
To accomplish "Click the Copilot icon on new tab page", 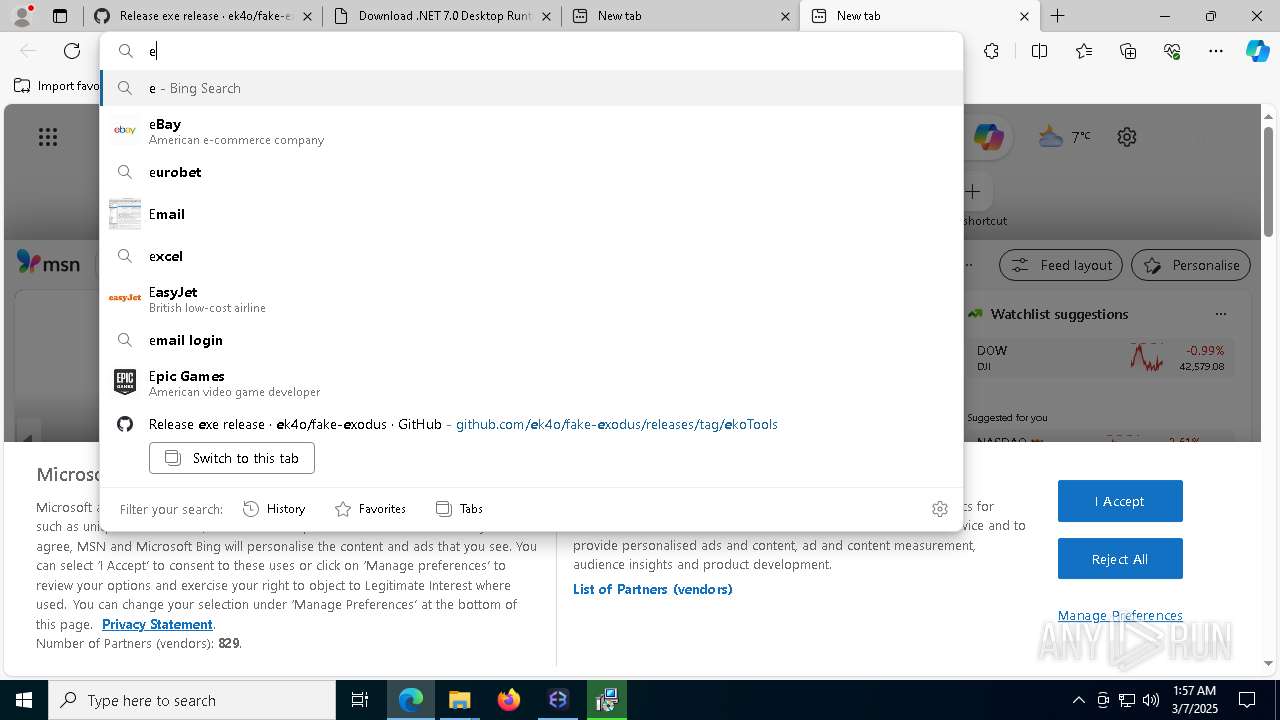I will (988, 137).
